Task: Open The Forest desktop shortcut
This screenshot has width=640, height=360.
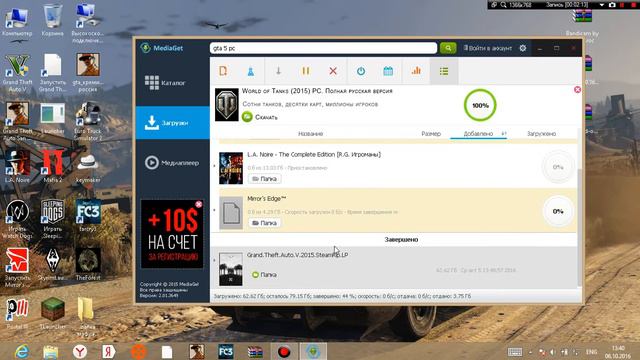Action: tap(88, 264)
